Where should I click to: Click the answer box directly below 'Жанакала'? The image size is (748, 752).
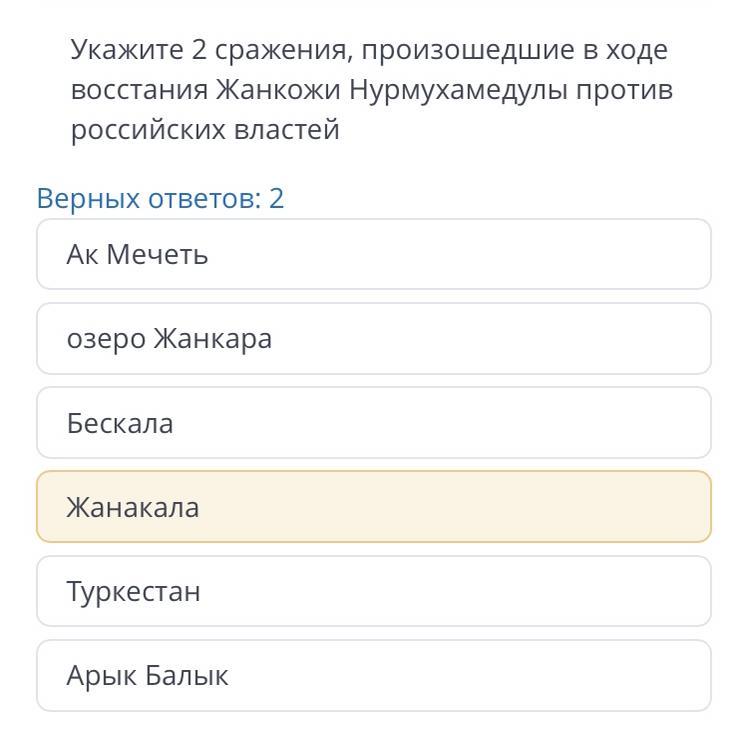coord(373,591)
